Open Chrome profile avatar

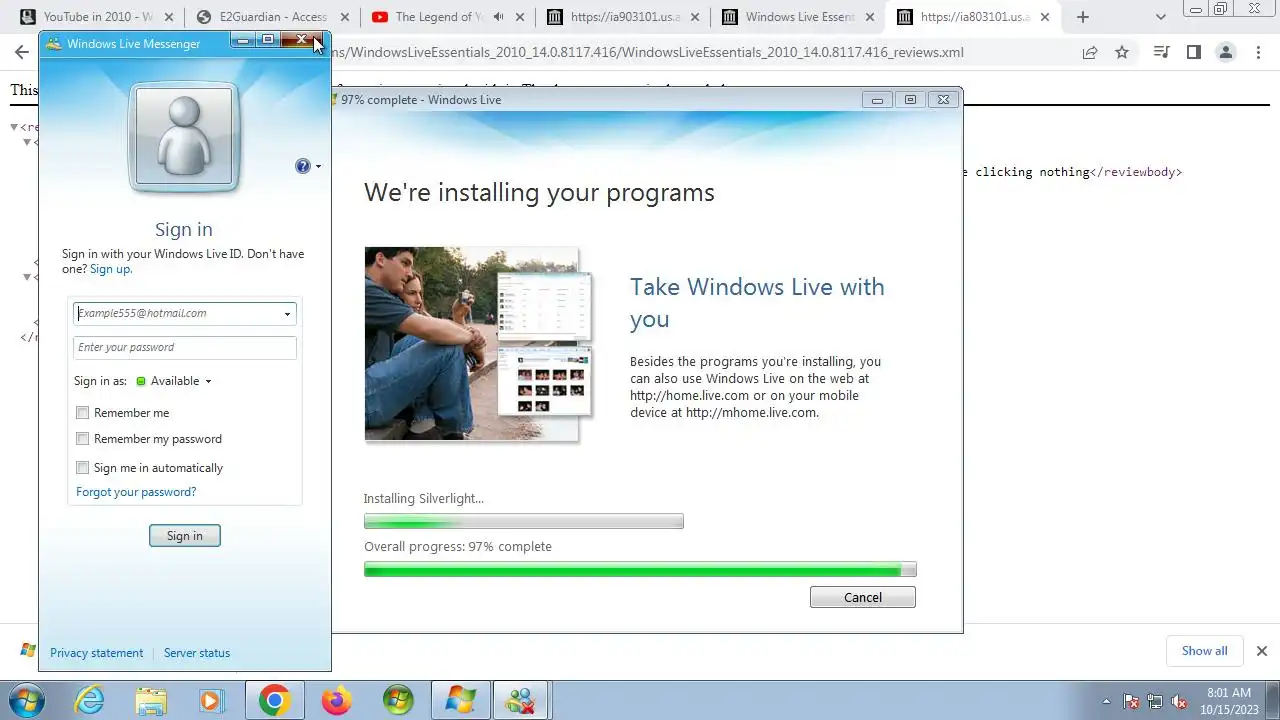tap(1225, 52)
